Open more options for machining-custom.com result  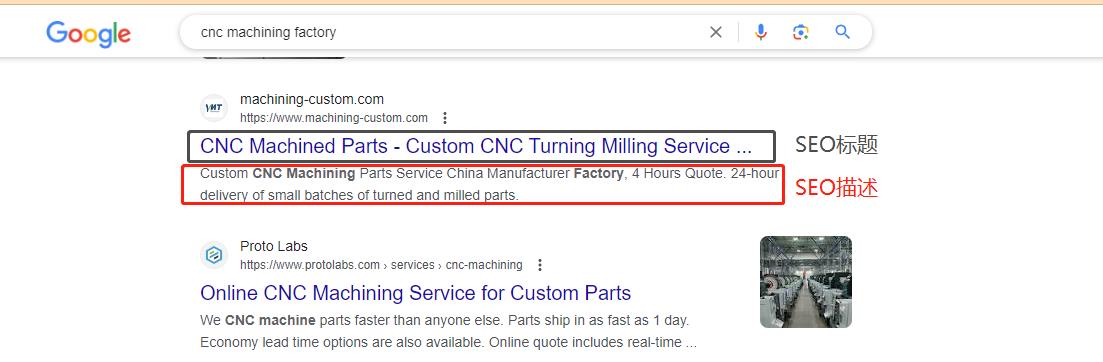click(x=445, y=118)
